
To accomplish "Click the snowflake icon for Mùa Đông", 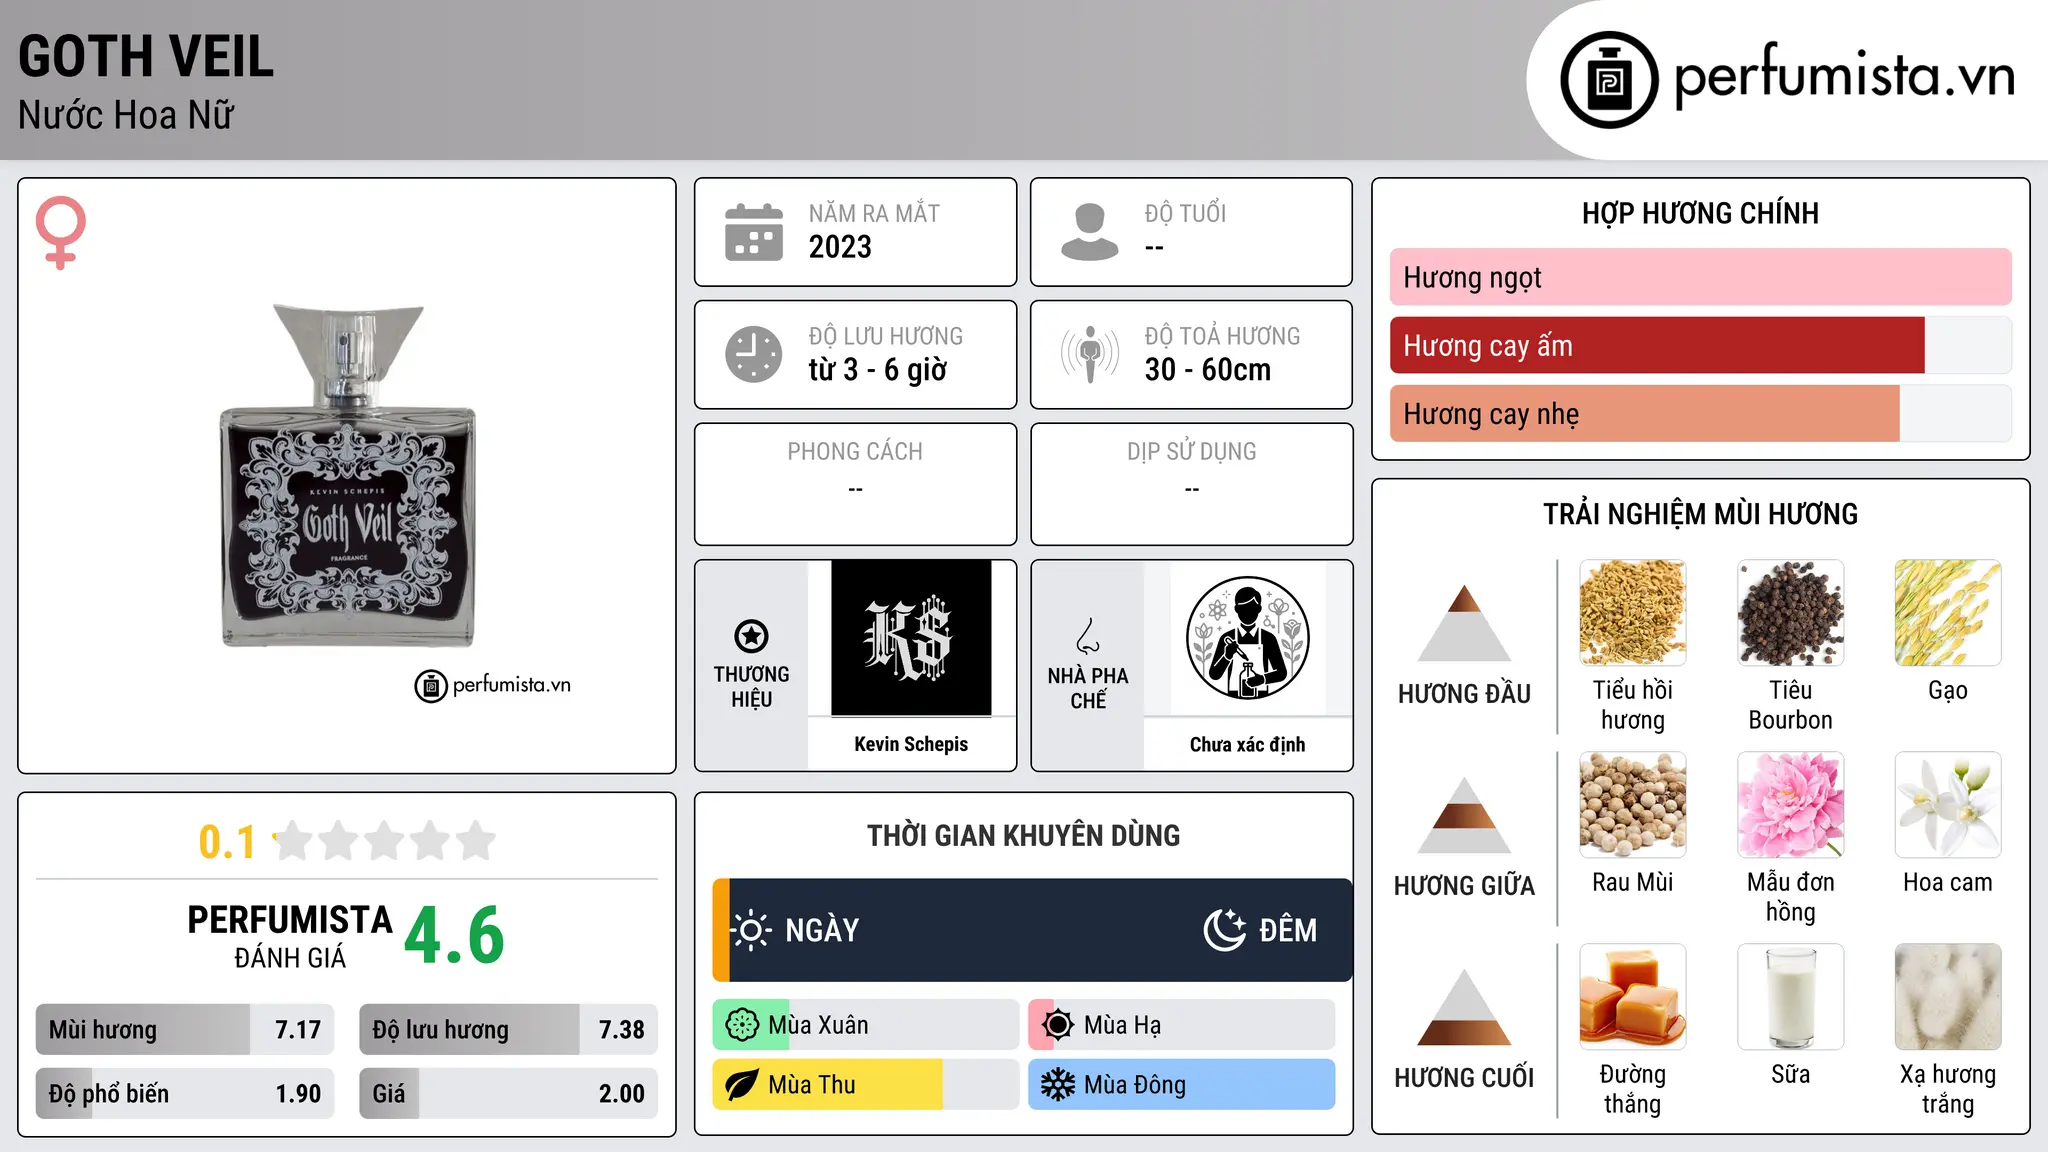I will (1058, 1085).
